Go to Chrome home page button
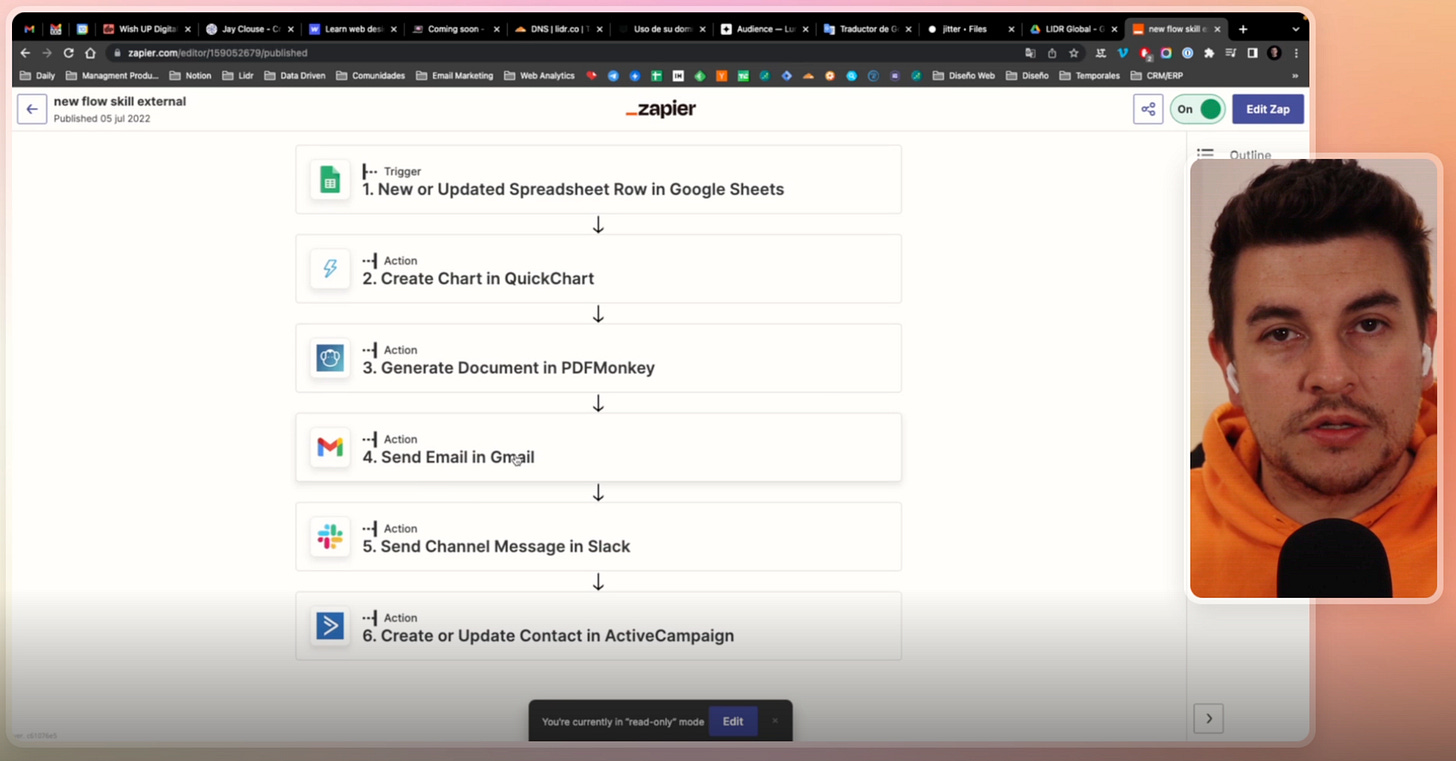 tap(90, 53)
